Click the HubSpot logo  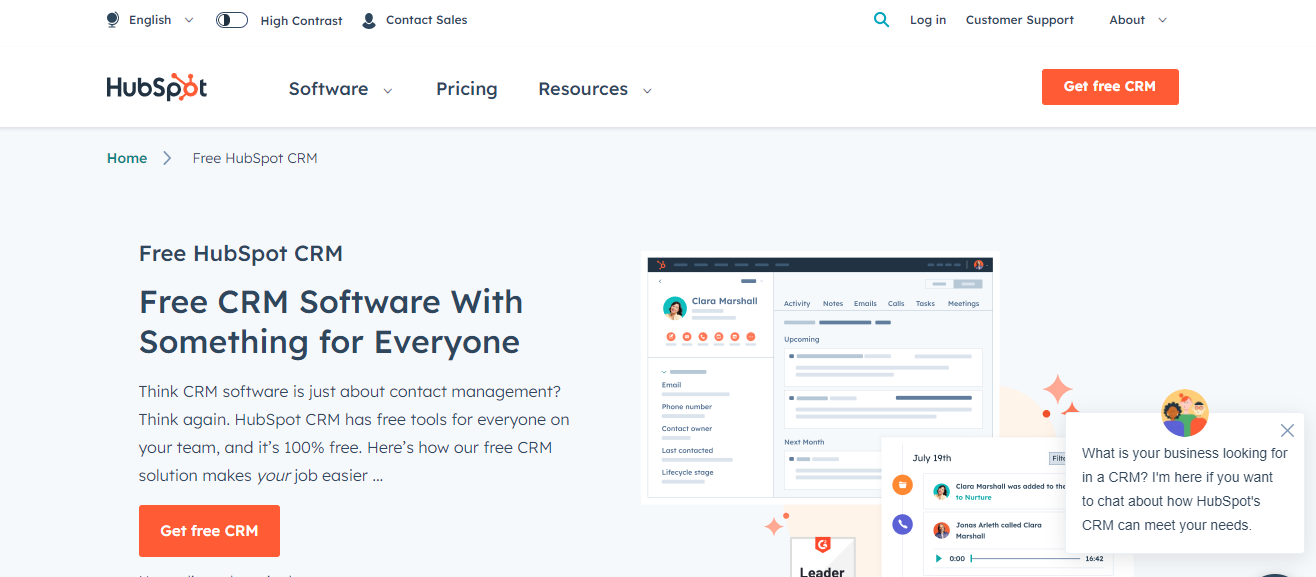(x=157, y=88)
